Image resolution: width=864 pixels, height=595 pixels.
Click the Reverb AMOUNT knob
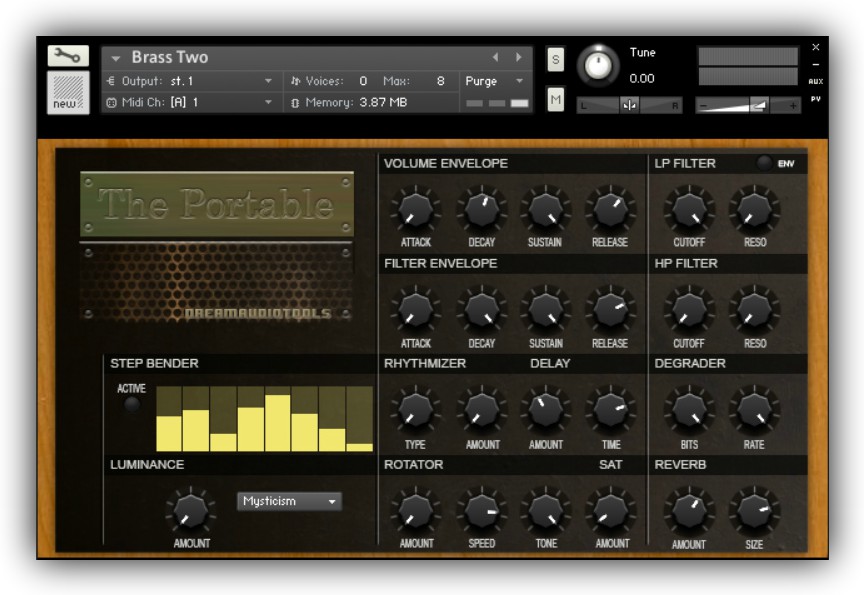pos(689,512)
